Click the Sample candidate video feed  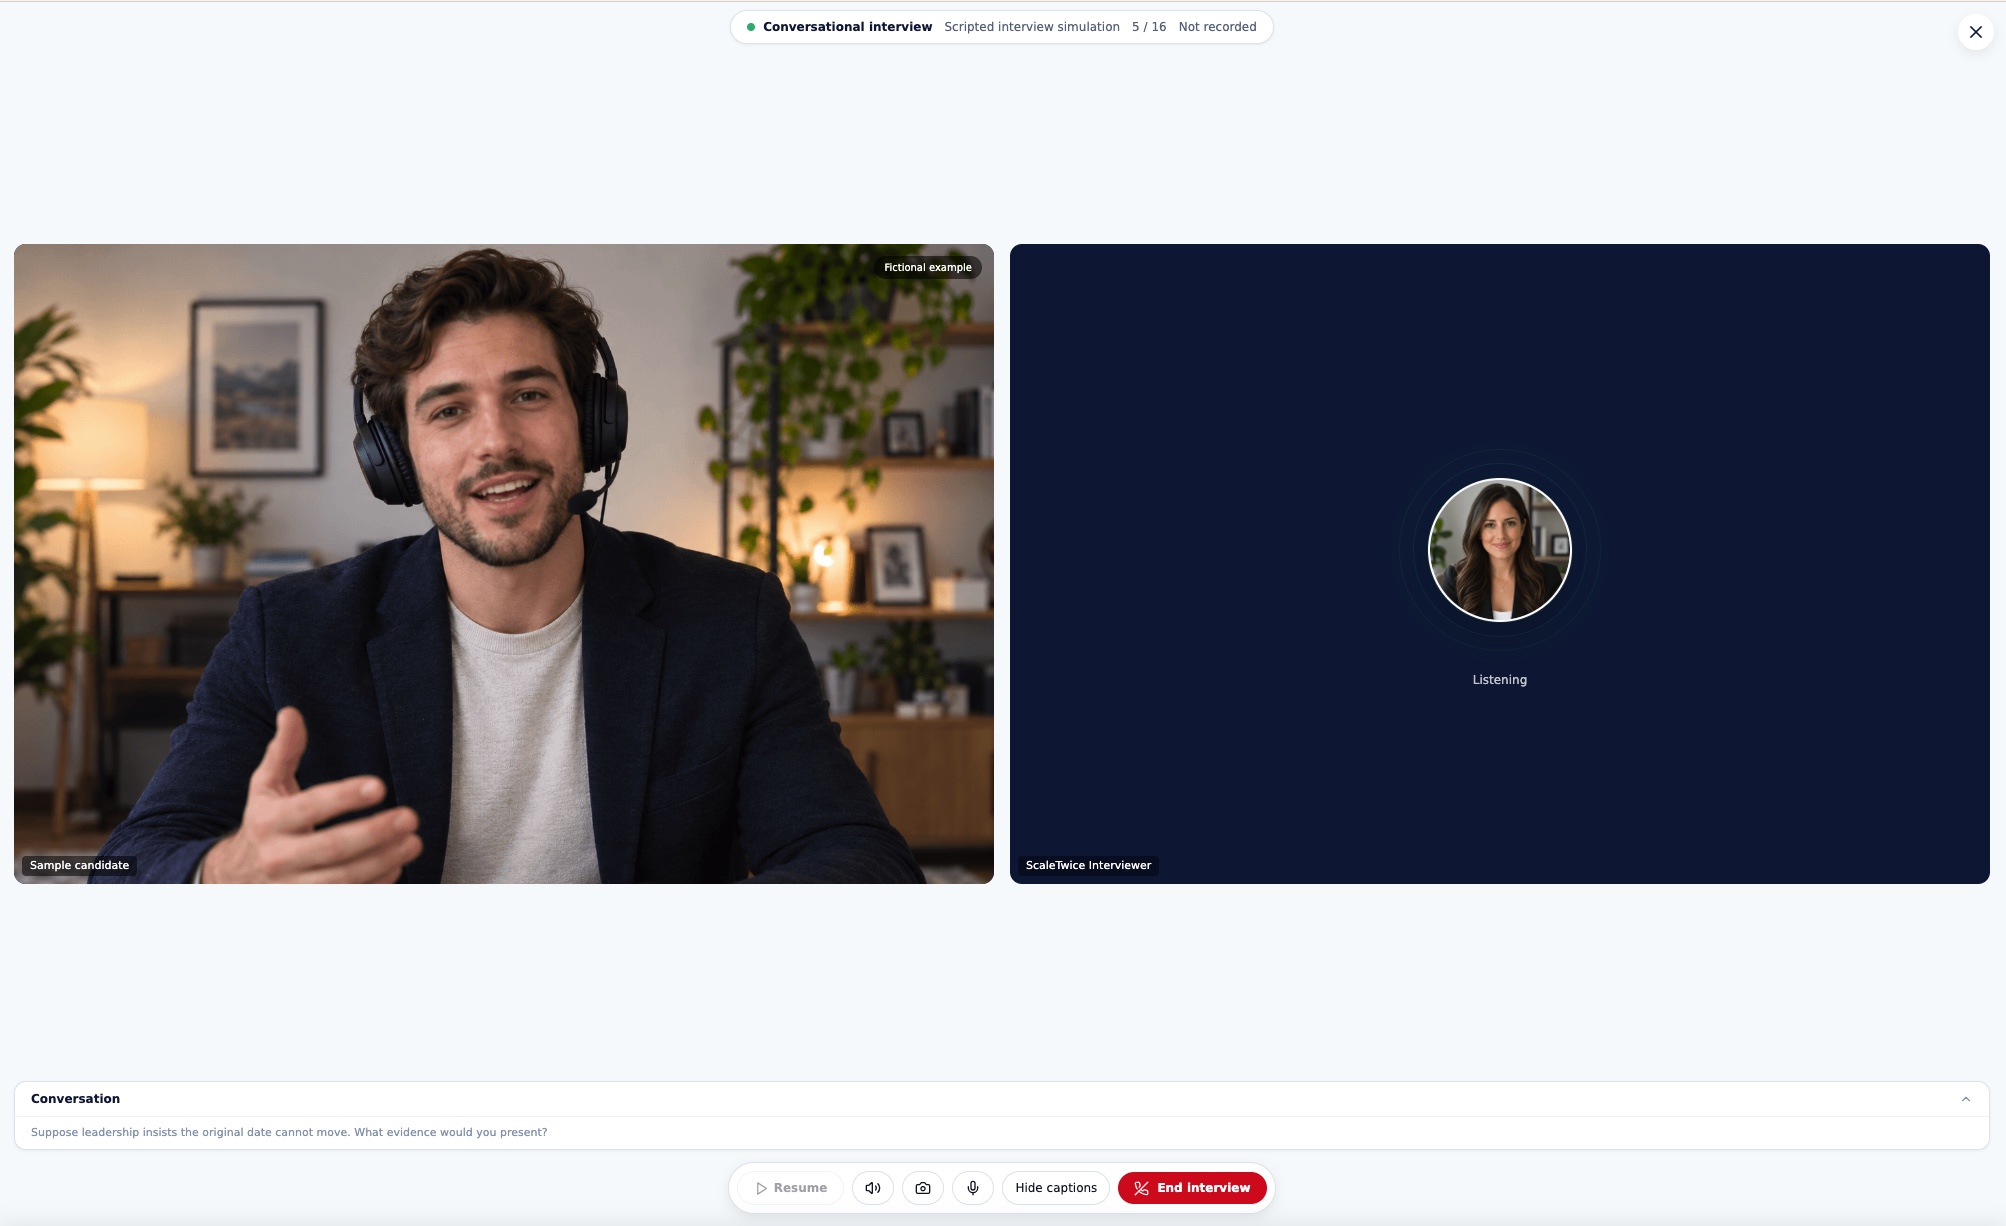click(x=504, y=564)
